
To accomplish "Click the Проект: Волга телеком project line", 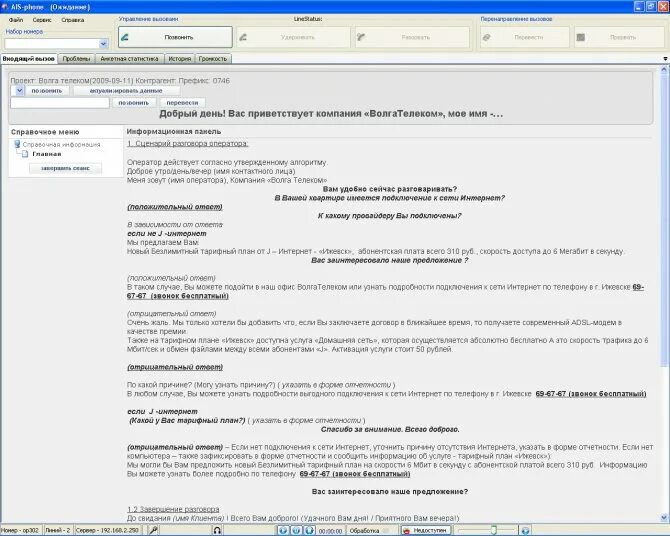I will point(120,80).
